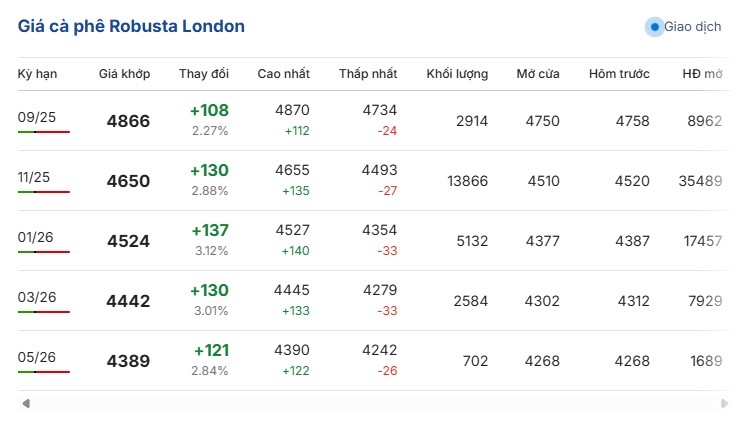Click the Khối lượng column header
The height and width of the screenshot is (439, 738).
coord(457,74)
